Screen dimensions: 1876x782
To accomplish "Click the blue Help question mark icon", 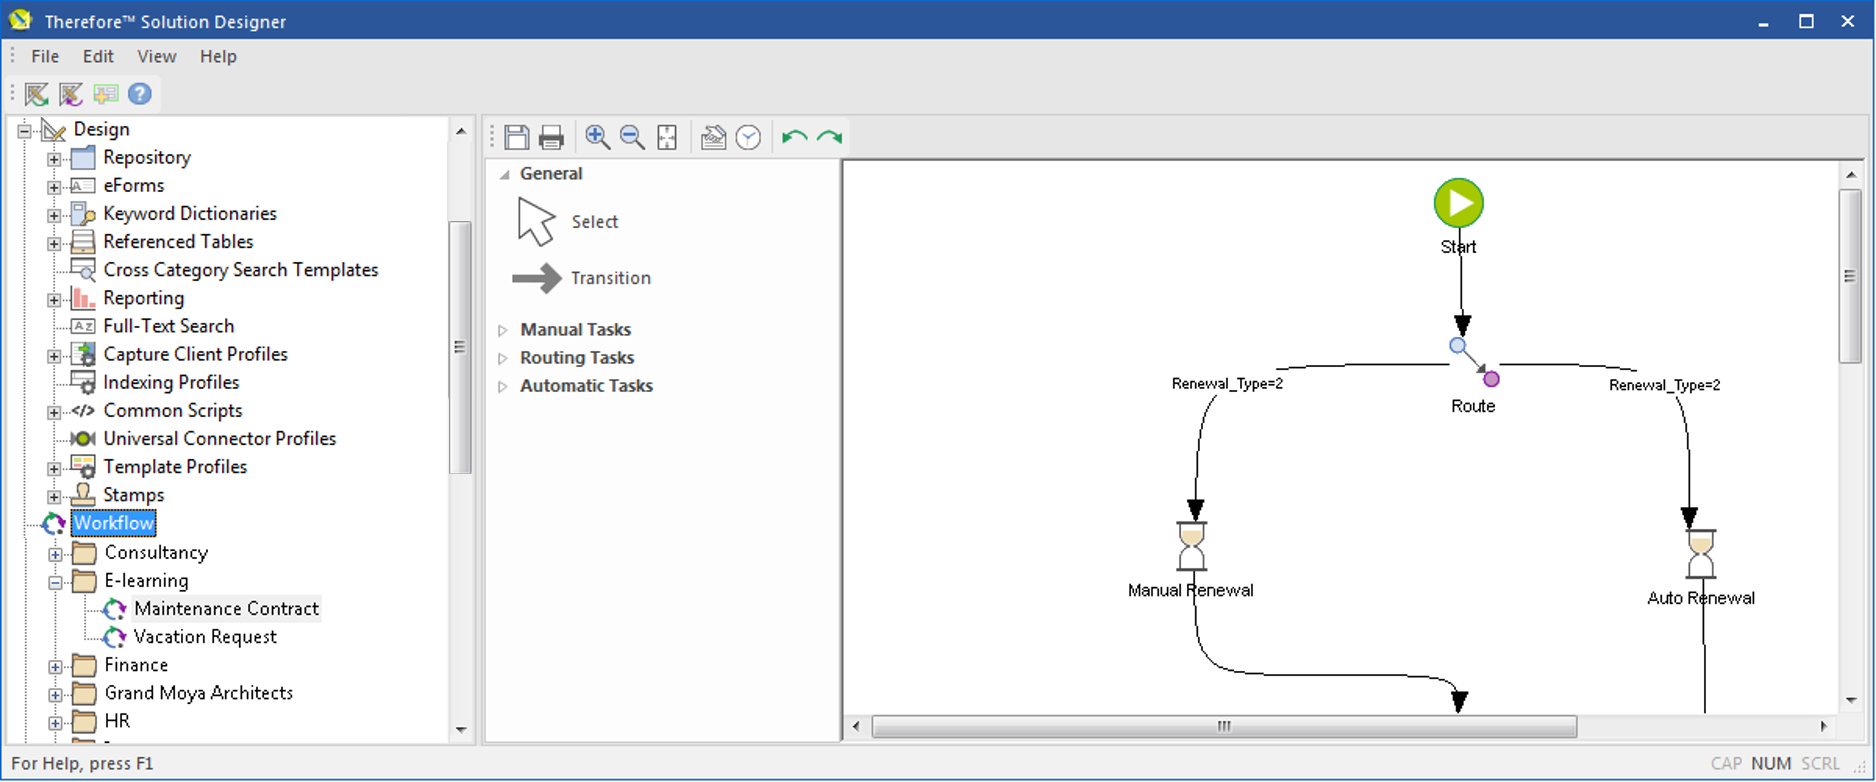I will tap(140, 94).
